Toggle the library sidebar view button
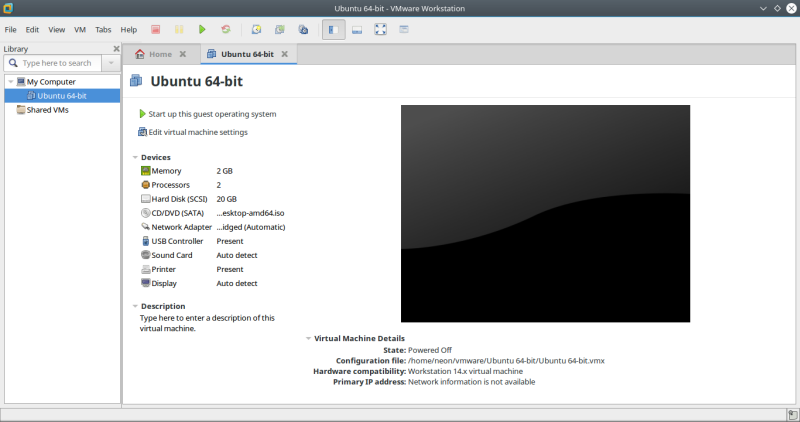 333,30
